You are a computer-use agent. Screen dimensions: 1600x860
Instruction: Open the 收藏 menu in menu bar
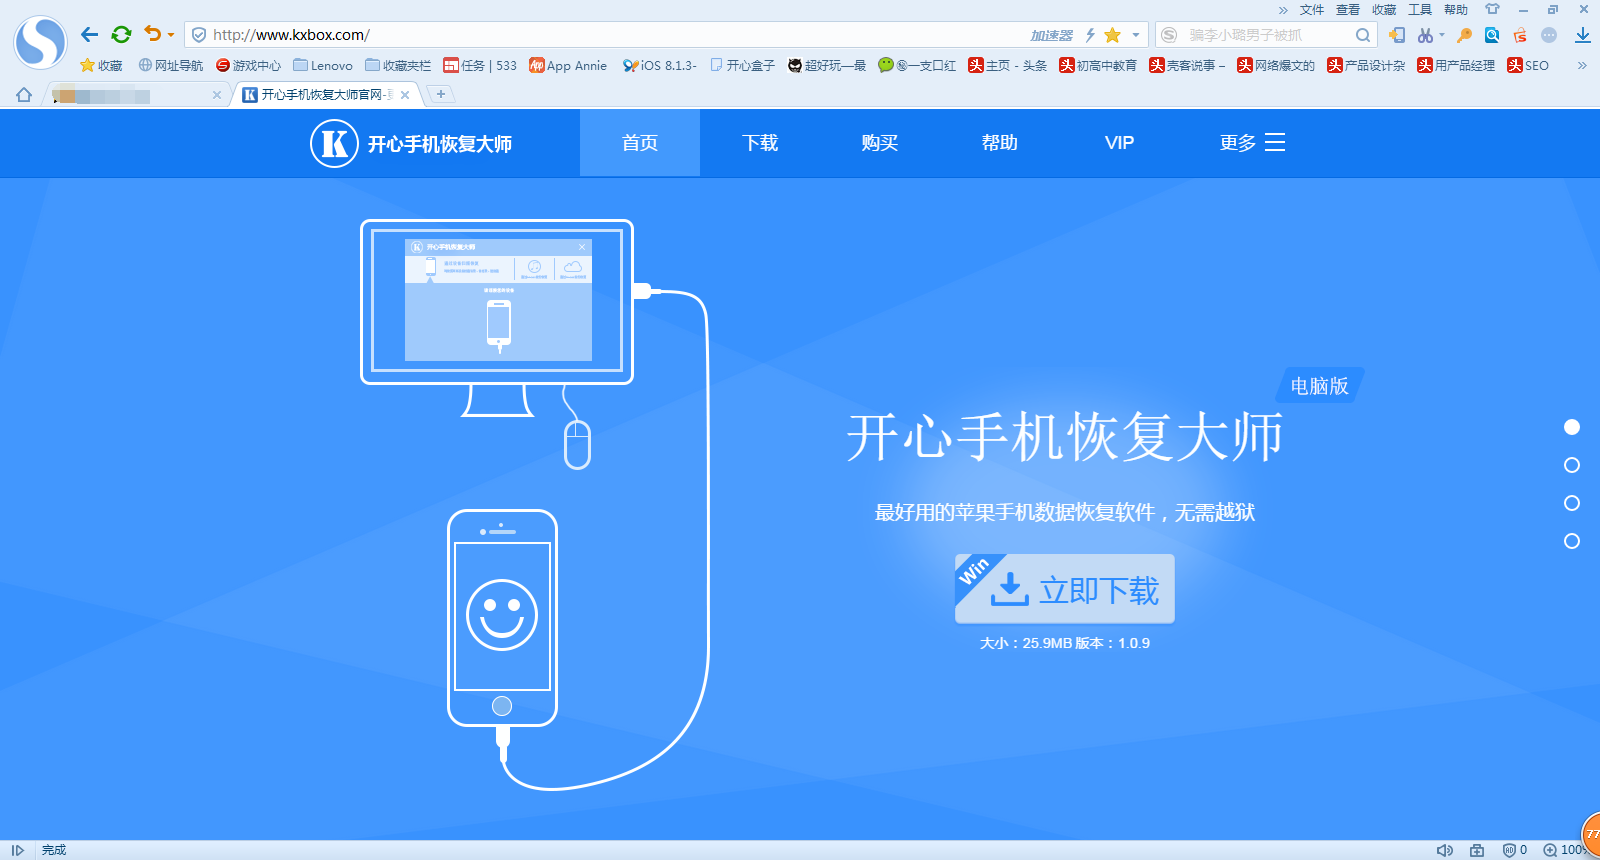tap(1384, 10)
